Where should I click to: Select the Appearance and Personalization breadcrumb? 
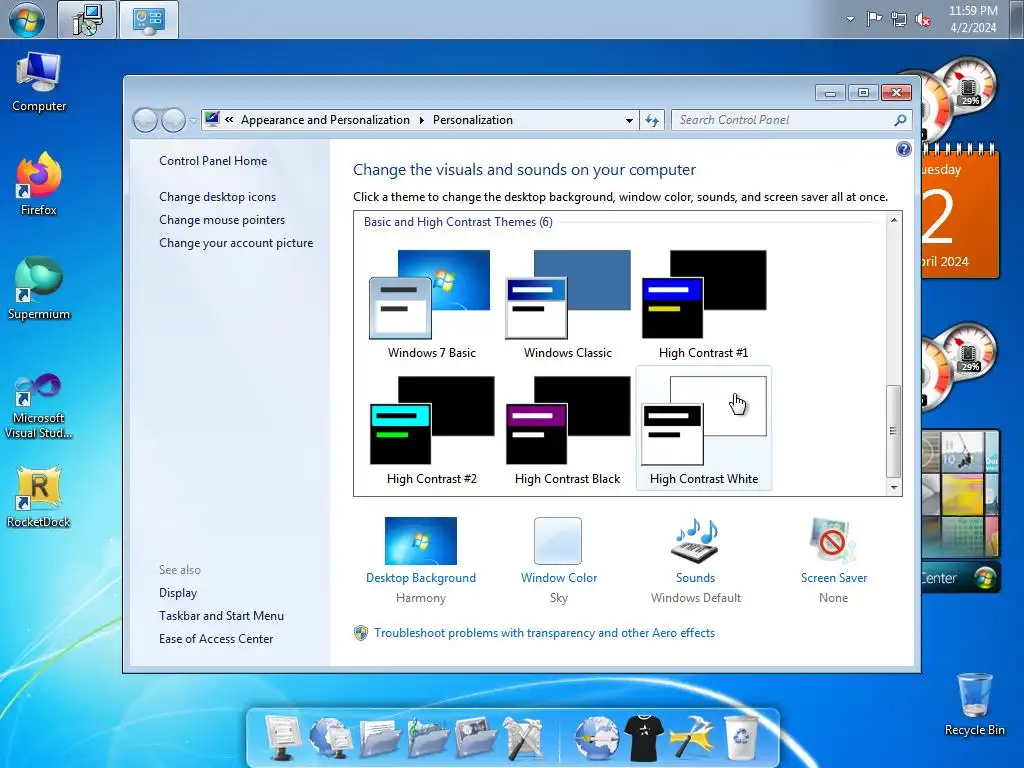click(x=325, y=120)
